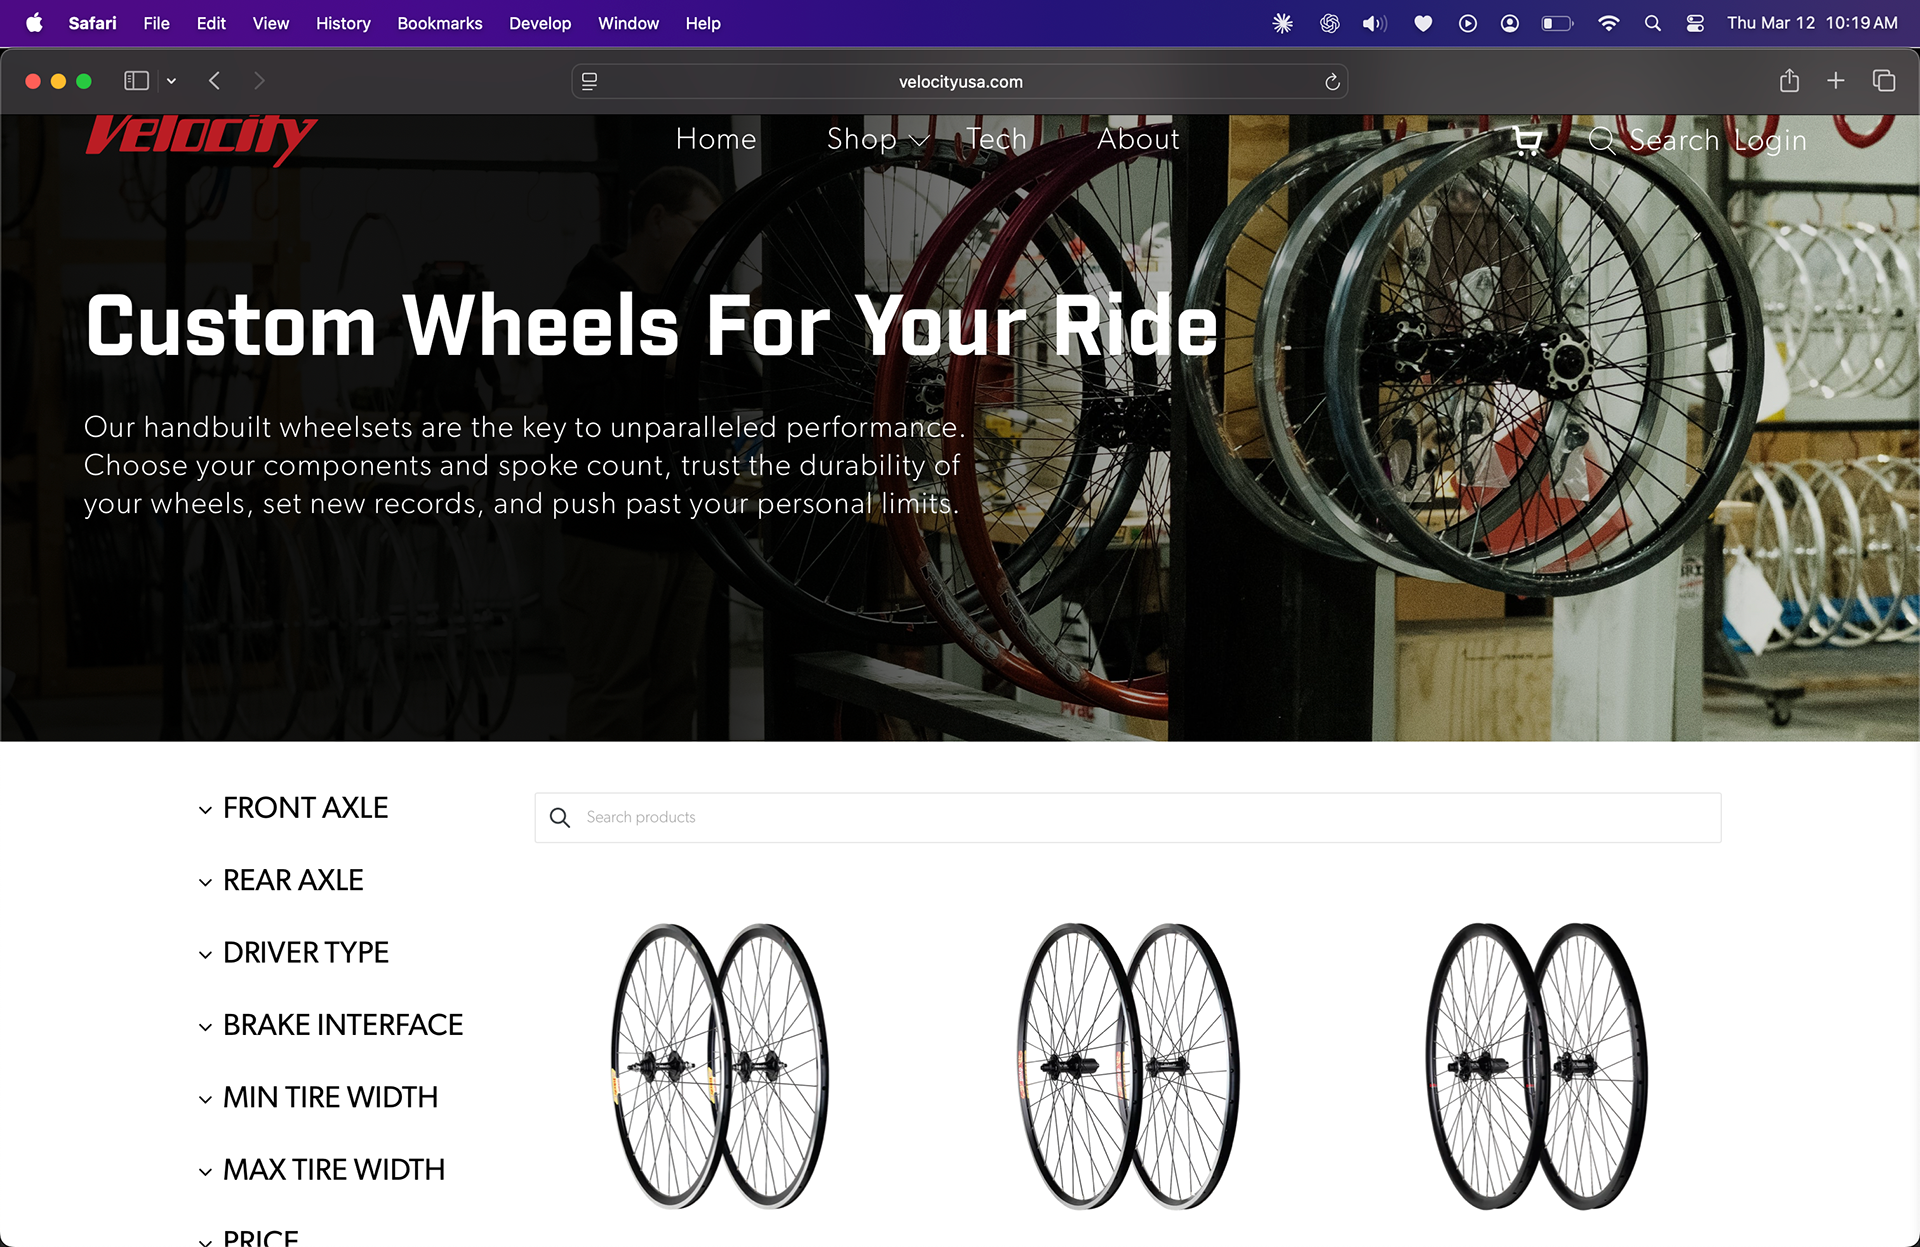This screenshot has width=1920, height=1247.
Task: Toggle the Safari sidebar icon
Action: pyautogui.click(x=136, y=81)
